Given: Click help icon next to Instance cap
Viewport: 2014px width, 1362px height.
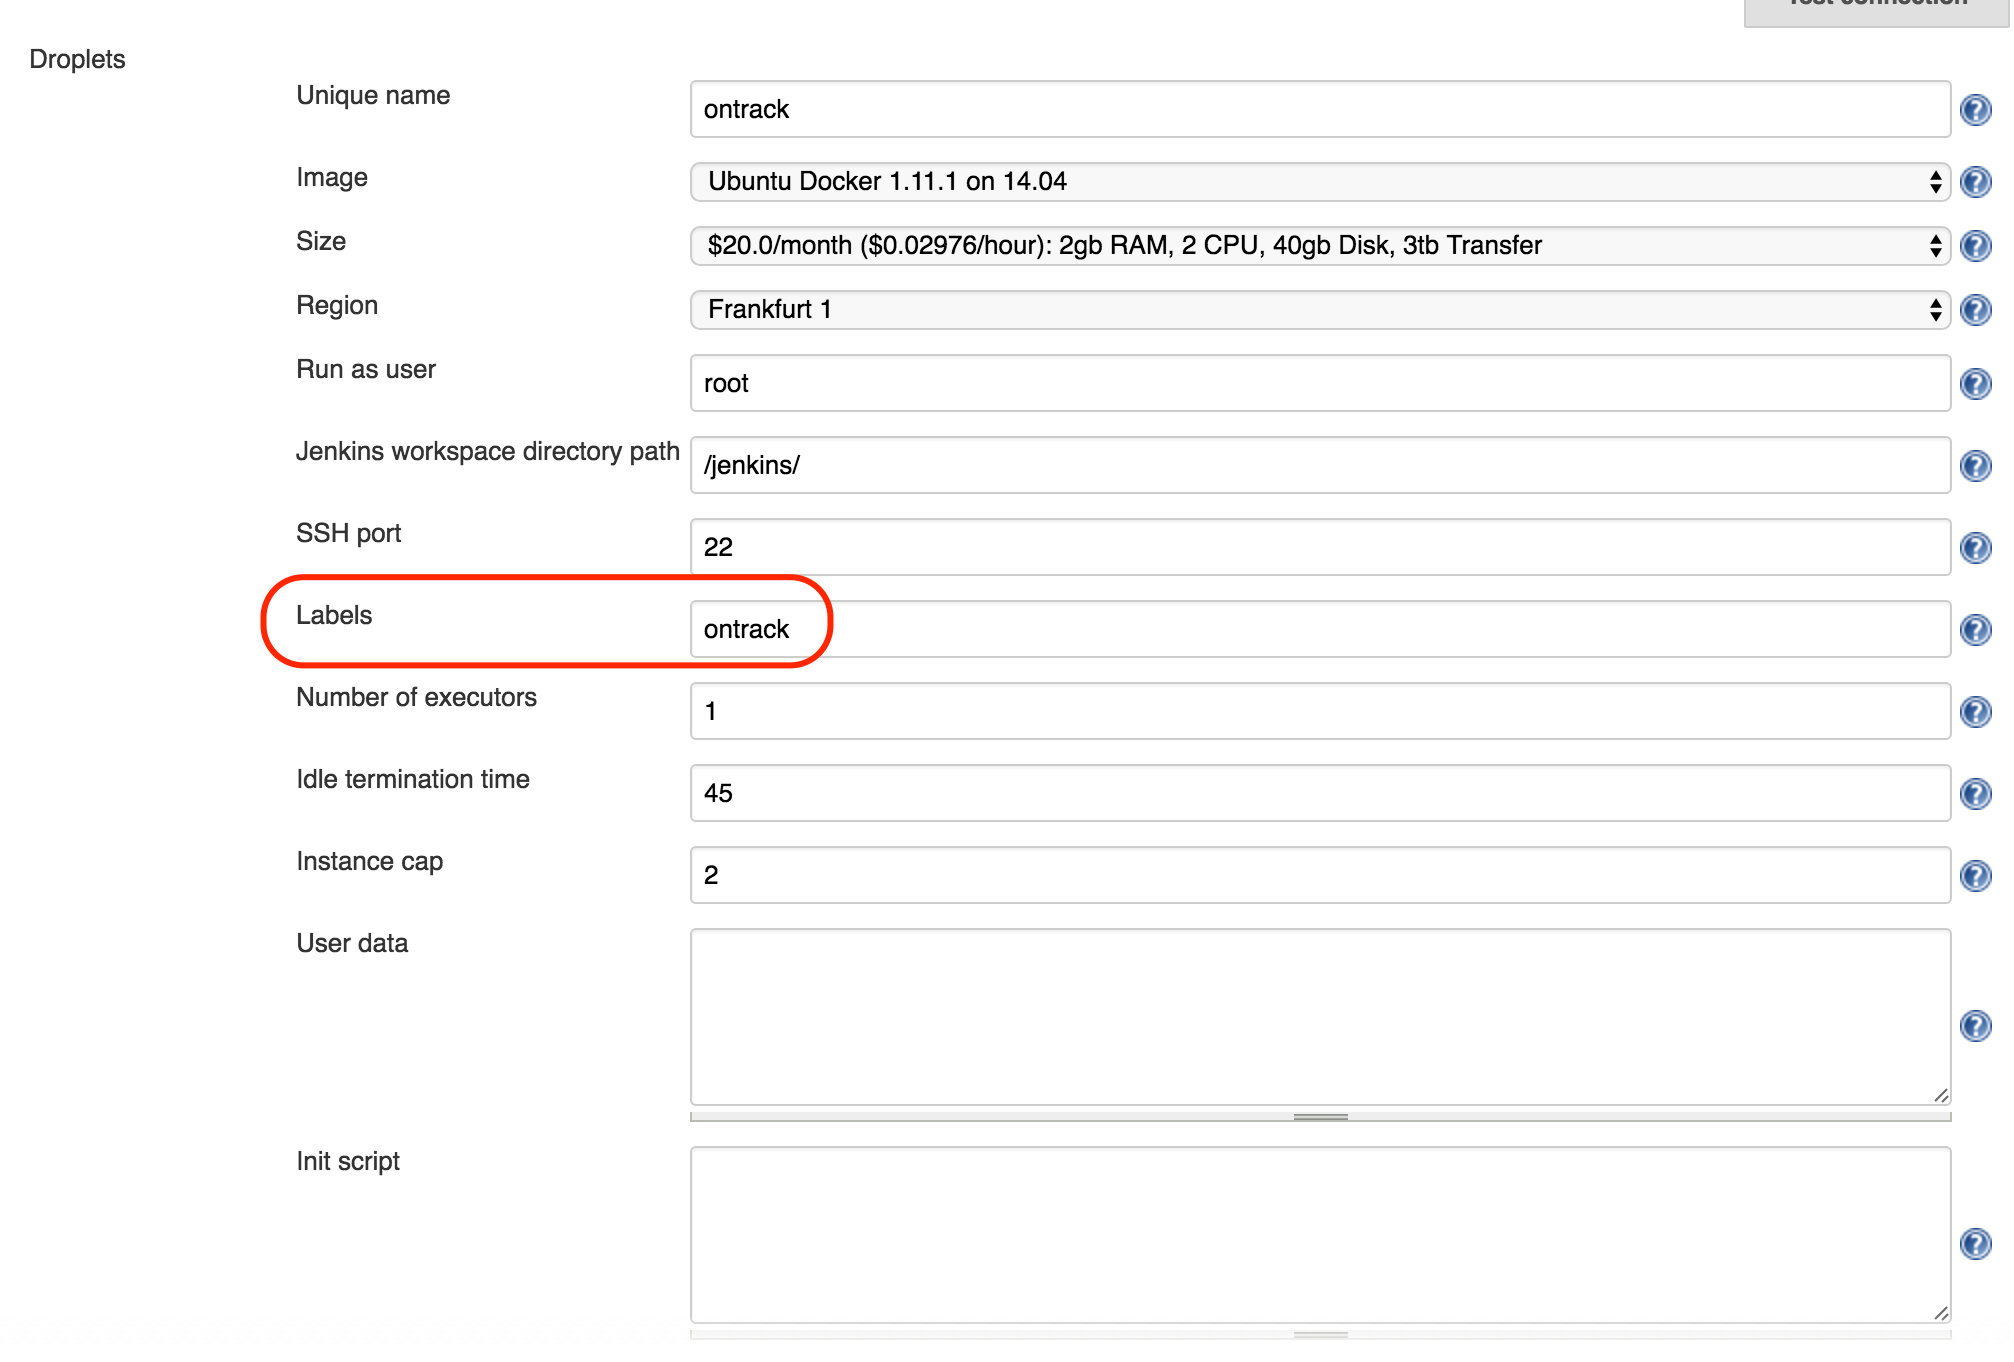Looking at the screenshot, I should pyautogui.click(x=1975, y=876).
